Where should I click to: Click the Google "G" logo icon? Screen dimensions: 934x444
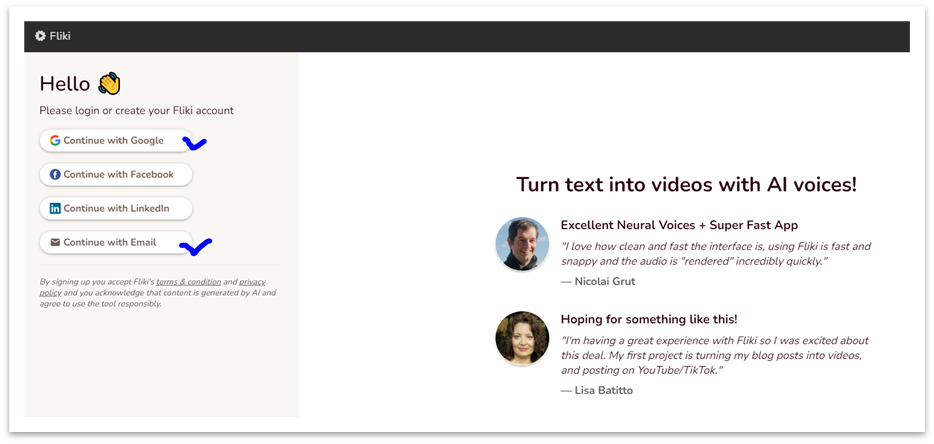pos(55,141)
